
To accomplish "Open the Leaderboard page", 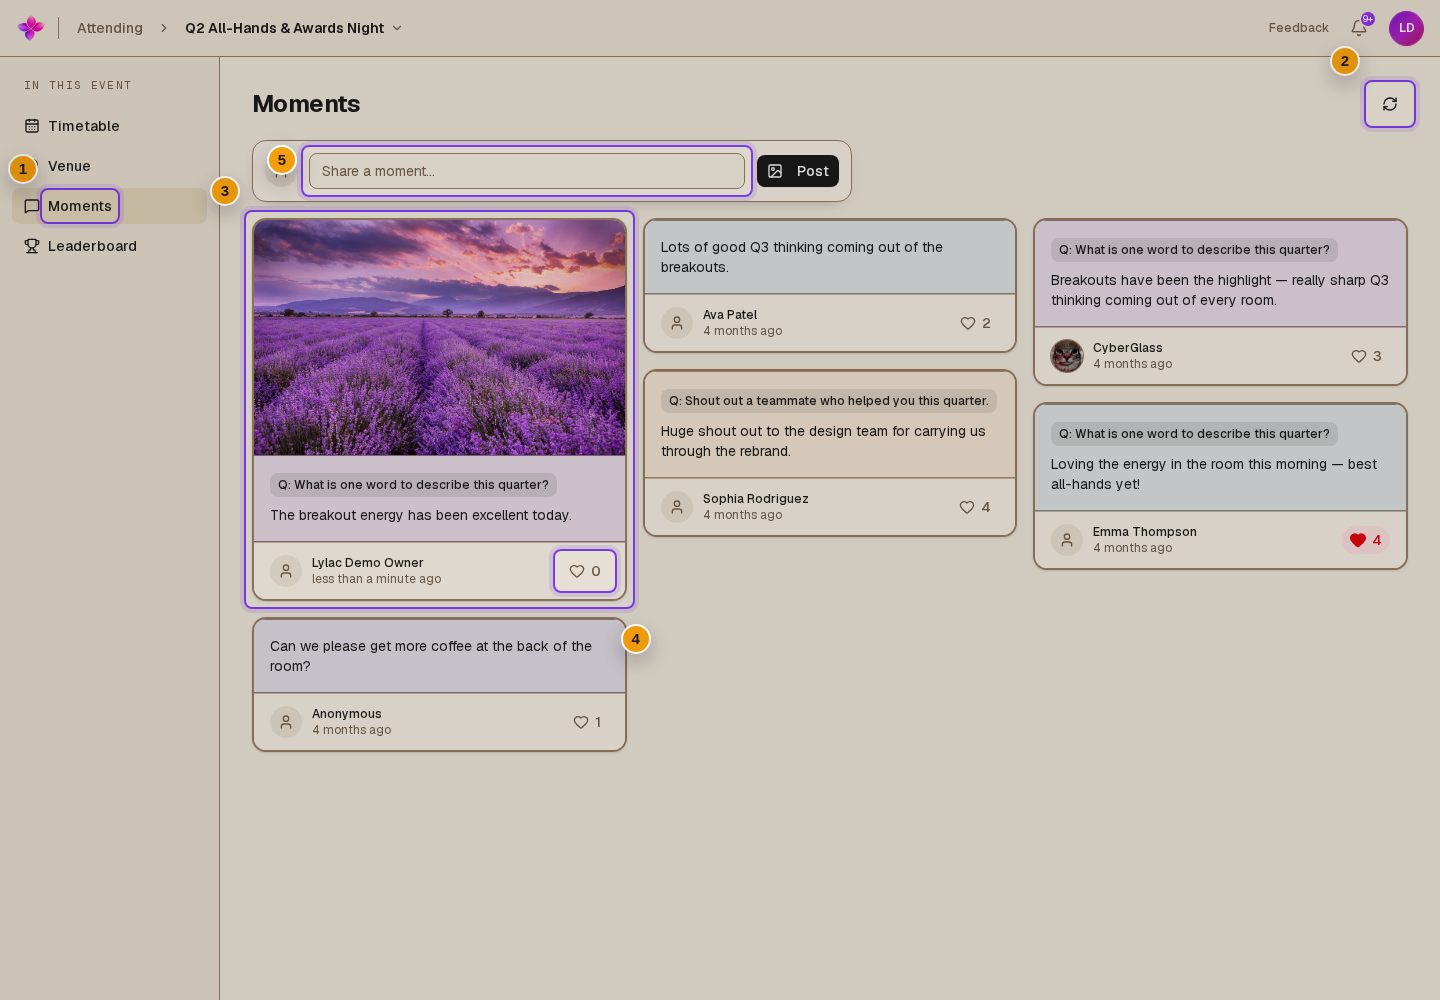I will tap(109, 246).
